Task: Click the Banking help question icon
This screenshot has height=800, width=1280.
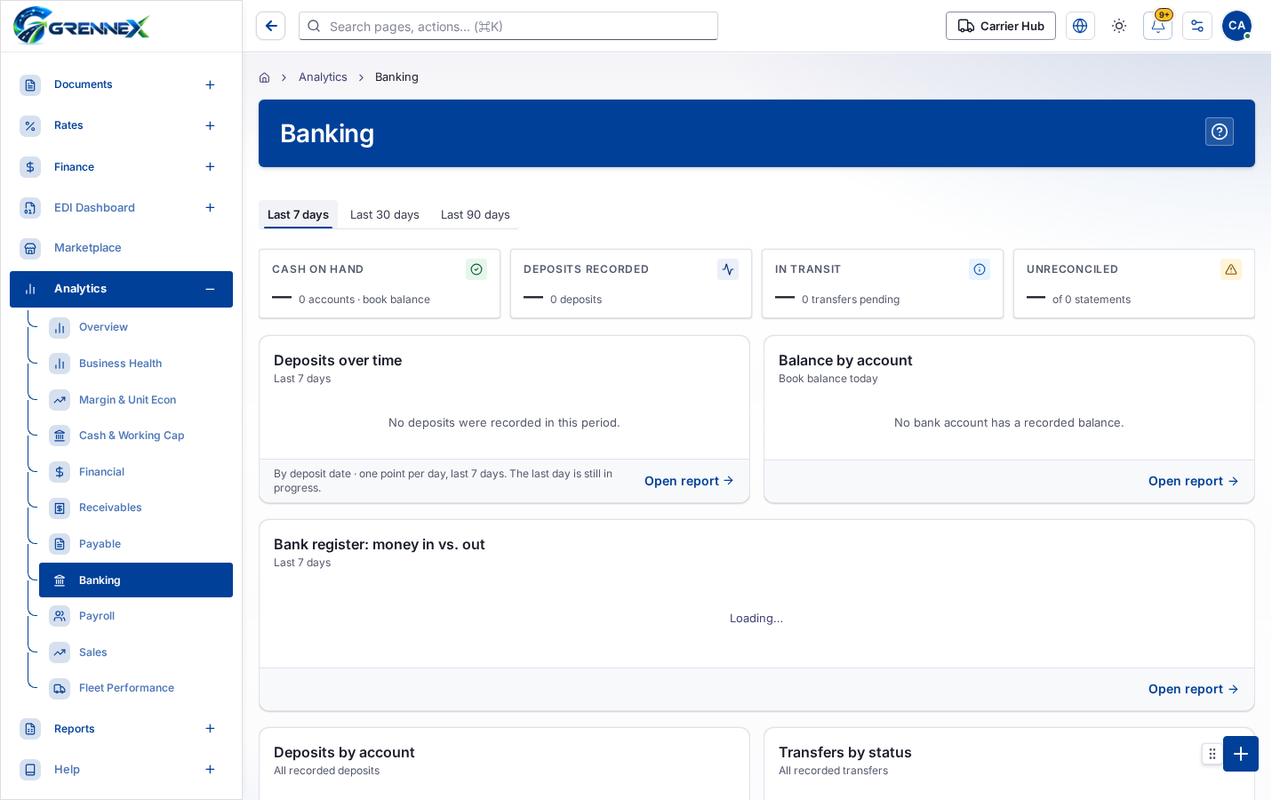Action: click(x=1219, y=132)
